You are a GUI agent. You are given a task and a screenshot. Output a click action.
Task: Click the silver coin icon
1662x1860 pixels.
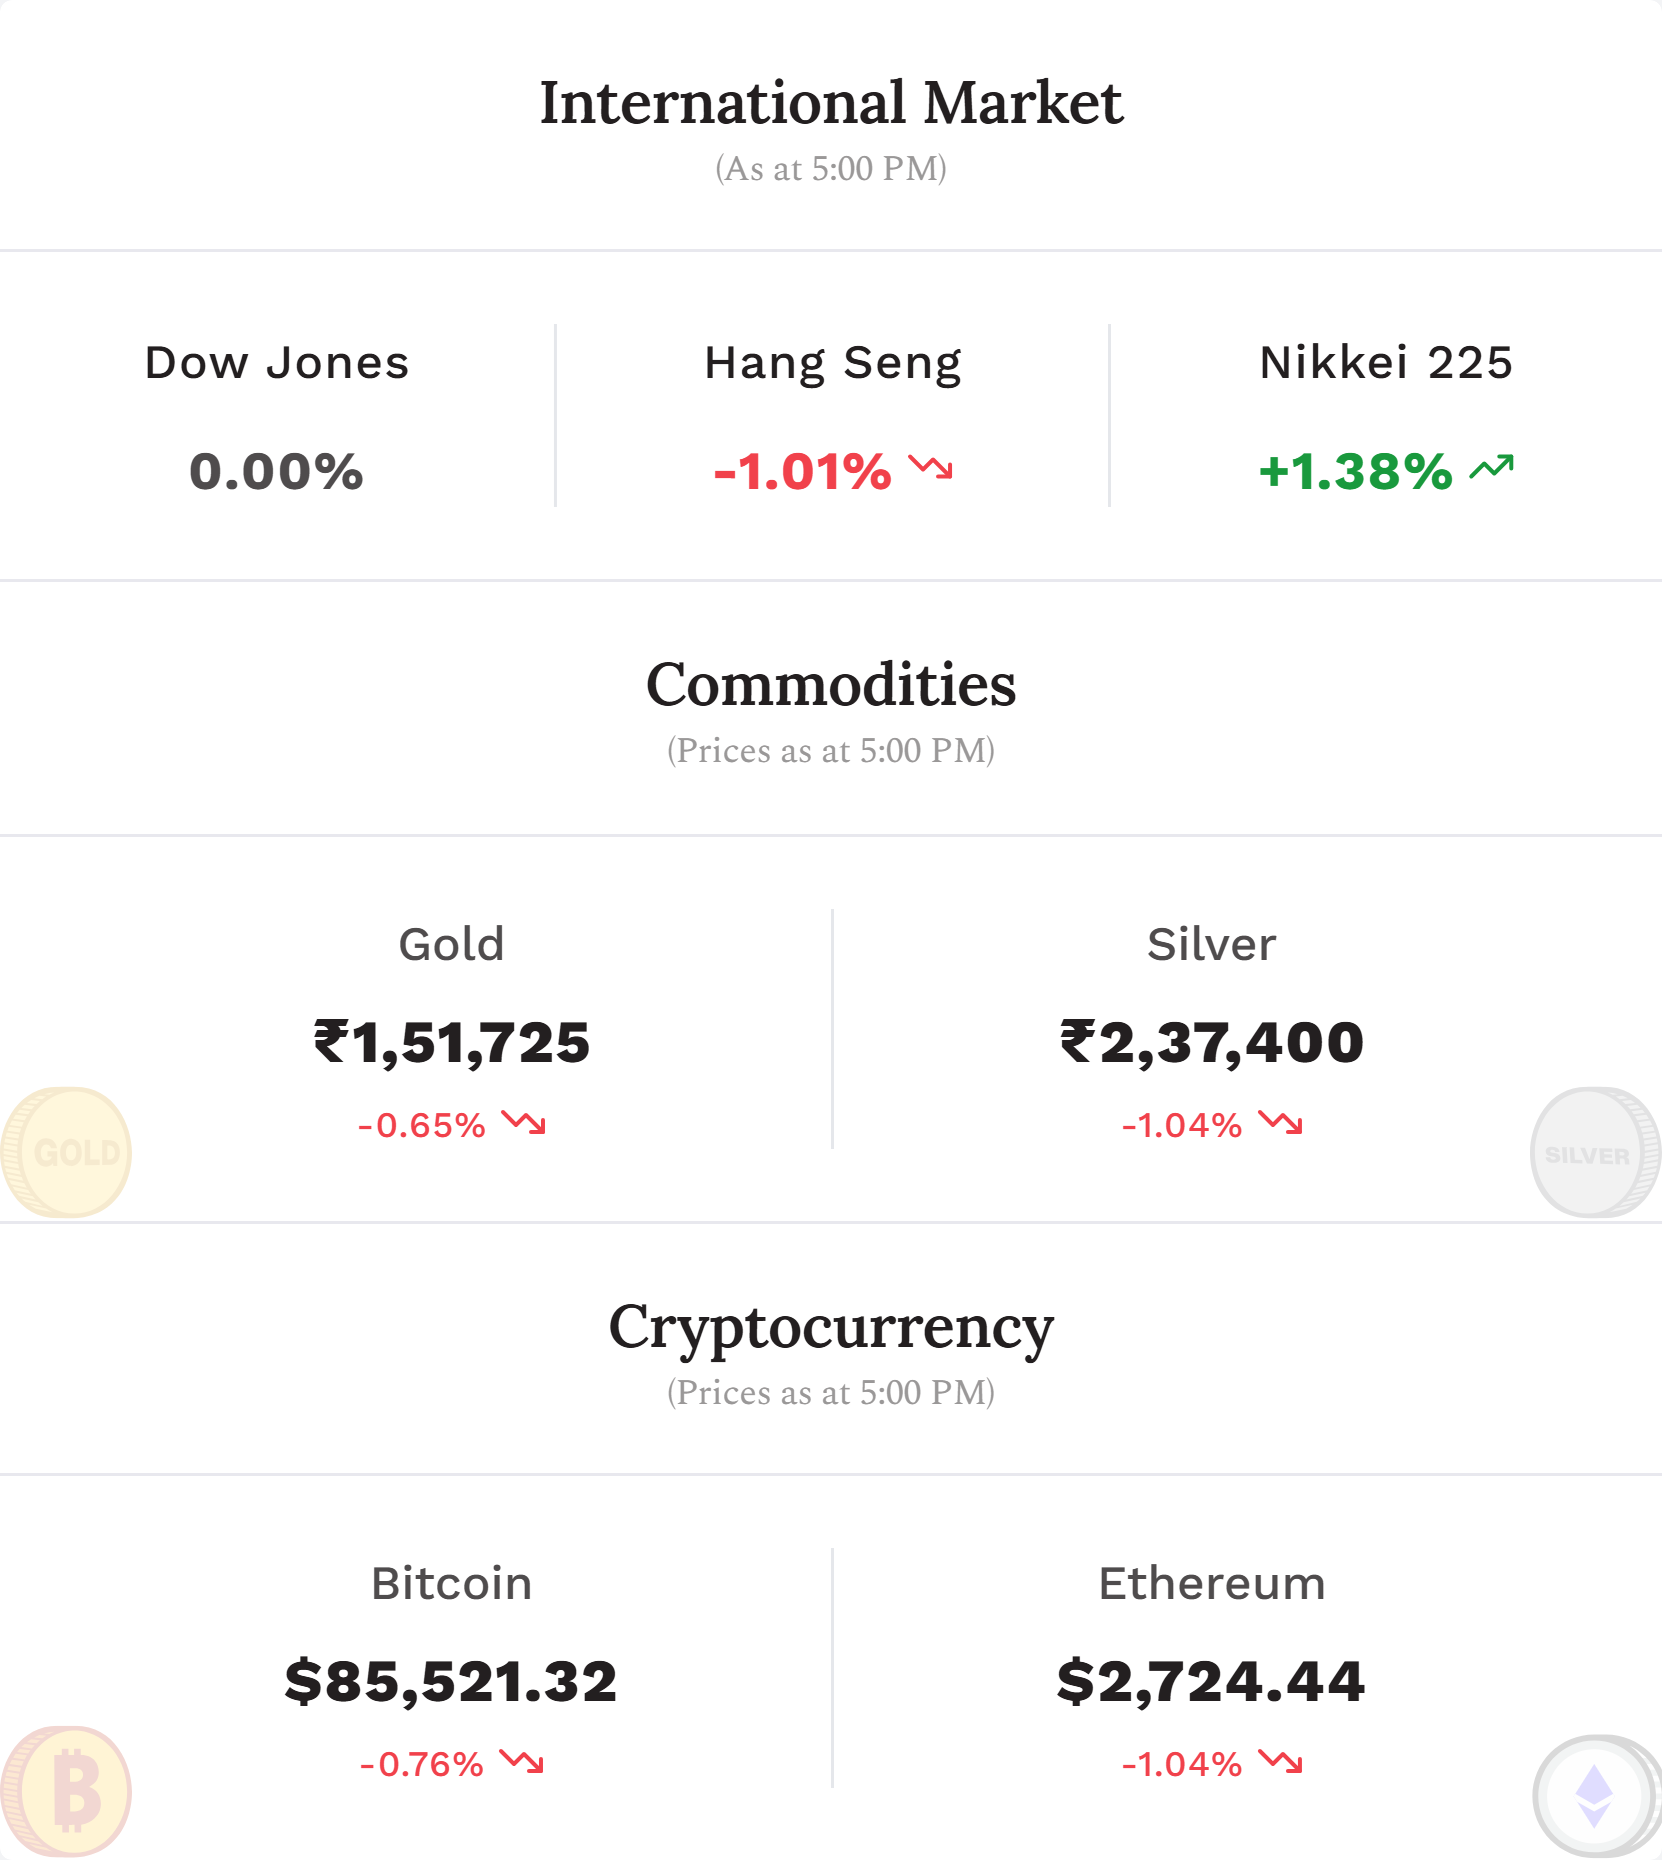point(1596,1152)
